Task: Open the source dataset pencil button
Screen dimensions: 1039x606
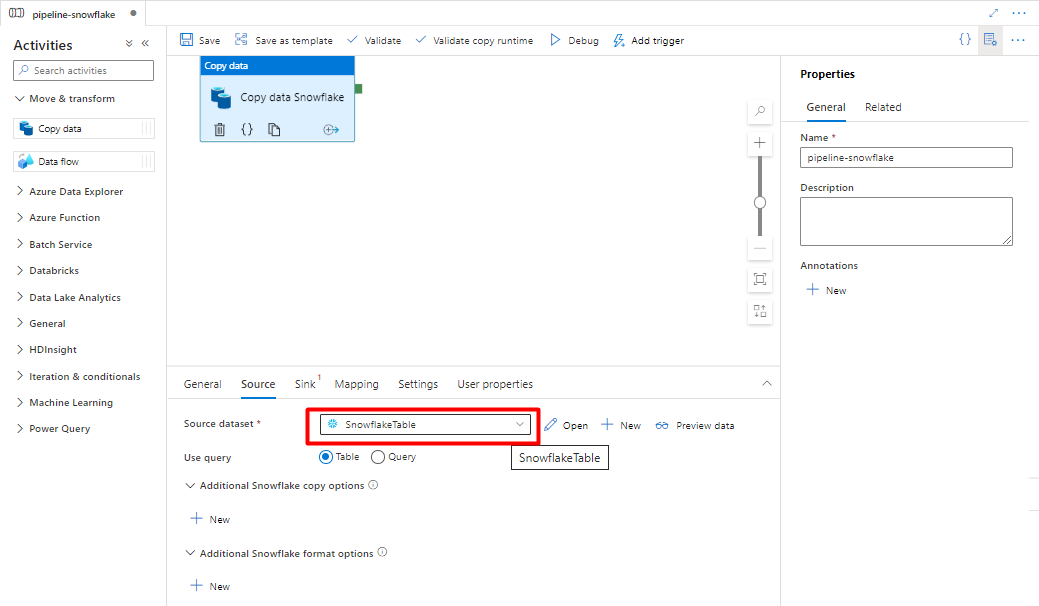Action: 566,425
